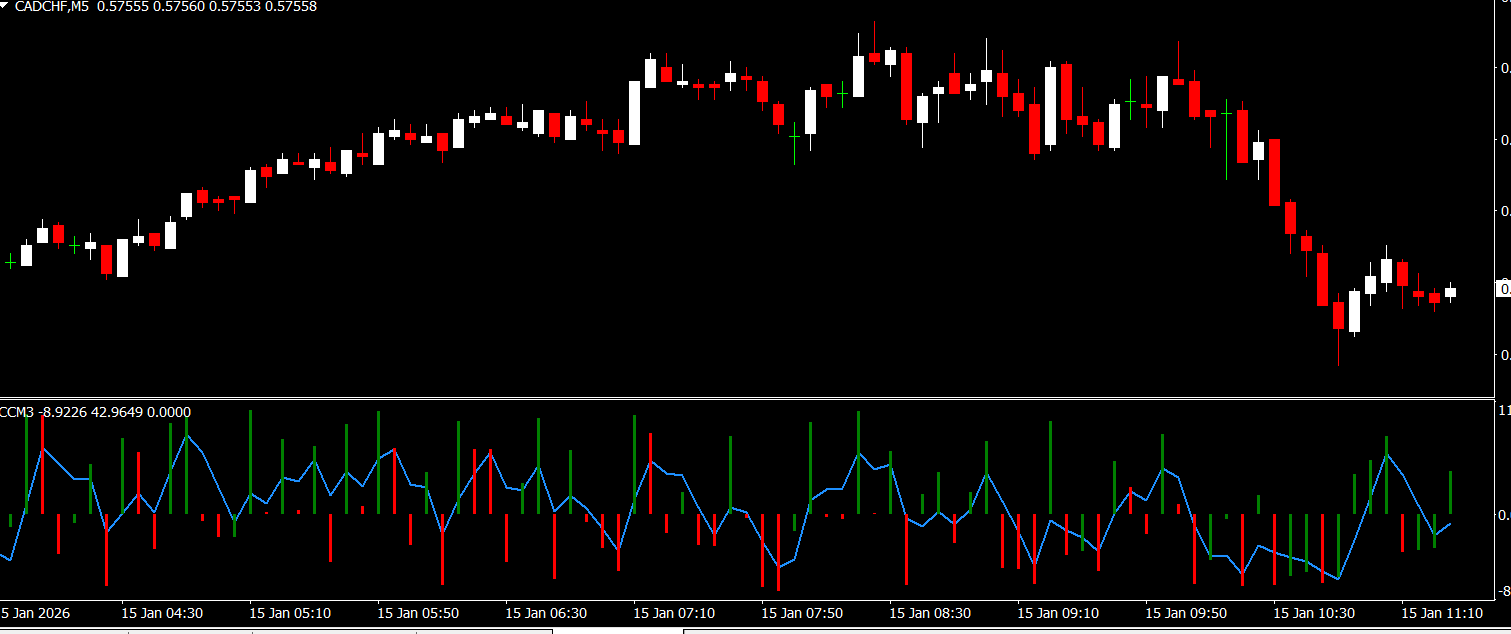Image resolution: width=1511 pixels, height=634 pixels.
Task: Click the 15 Jan 08:30 time label
Action: [x=930, y=612]
